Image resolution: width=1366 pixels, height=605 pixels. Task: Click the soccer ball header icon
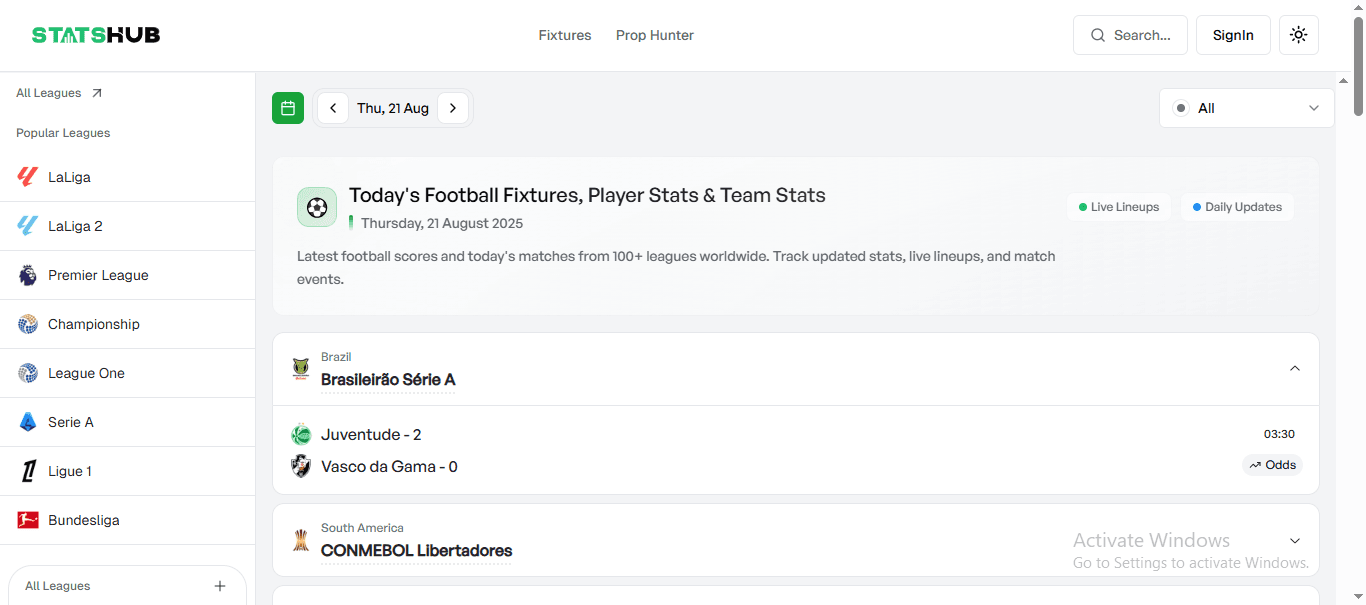(317, 207)
